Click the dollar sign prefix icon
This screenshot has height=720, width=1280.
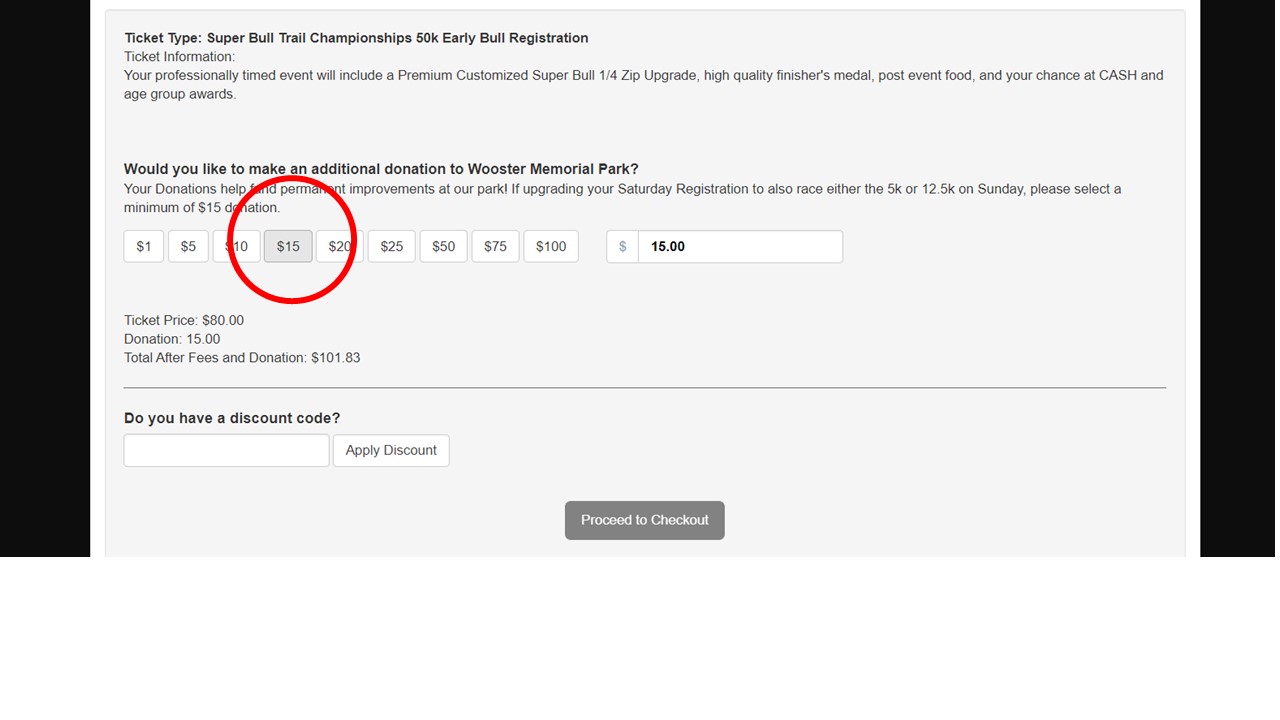click(622, 247)
